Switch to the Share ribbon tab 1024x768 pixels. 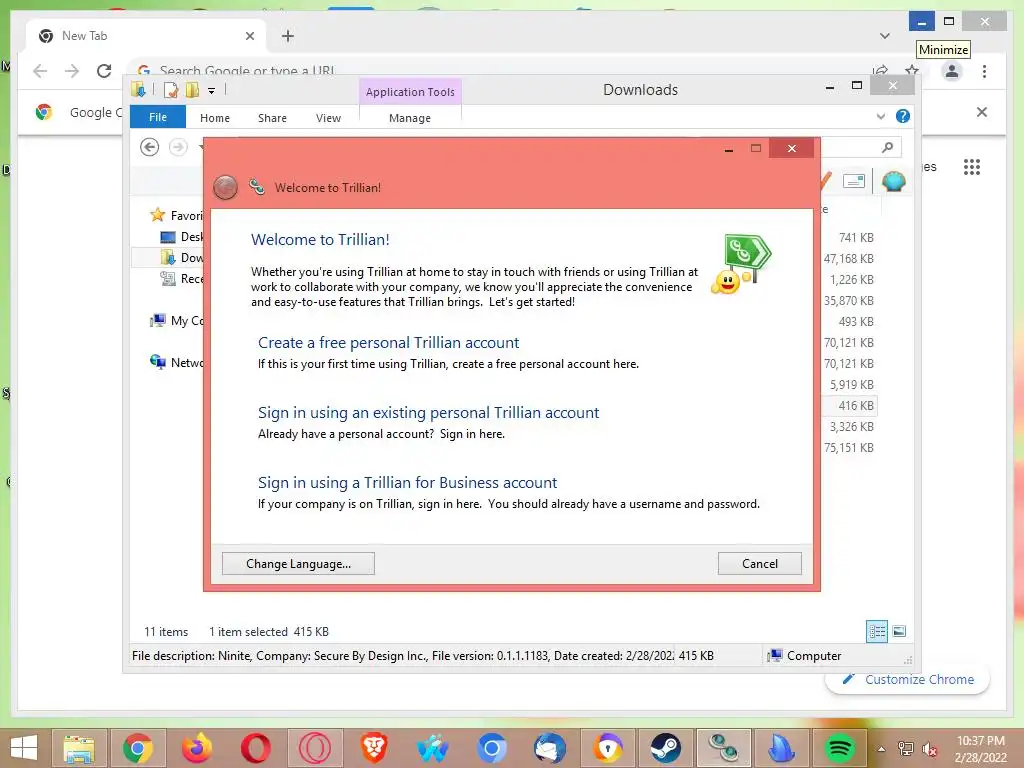[272, 118]
